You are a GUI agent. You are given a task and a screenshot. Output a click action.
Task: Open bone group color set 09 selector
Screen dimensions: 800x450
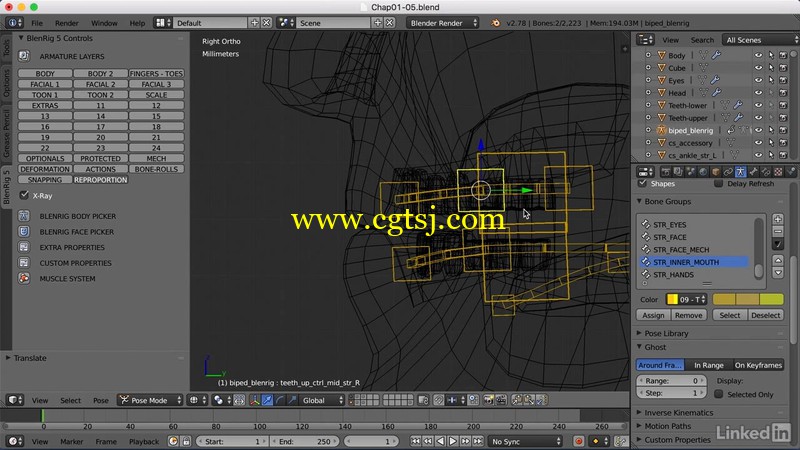click(x=686, y=299)
